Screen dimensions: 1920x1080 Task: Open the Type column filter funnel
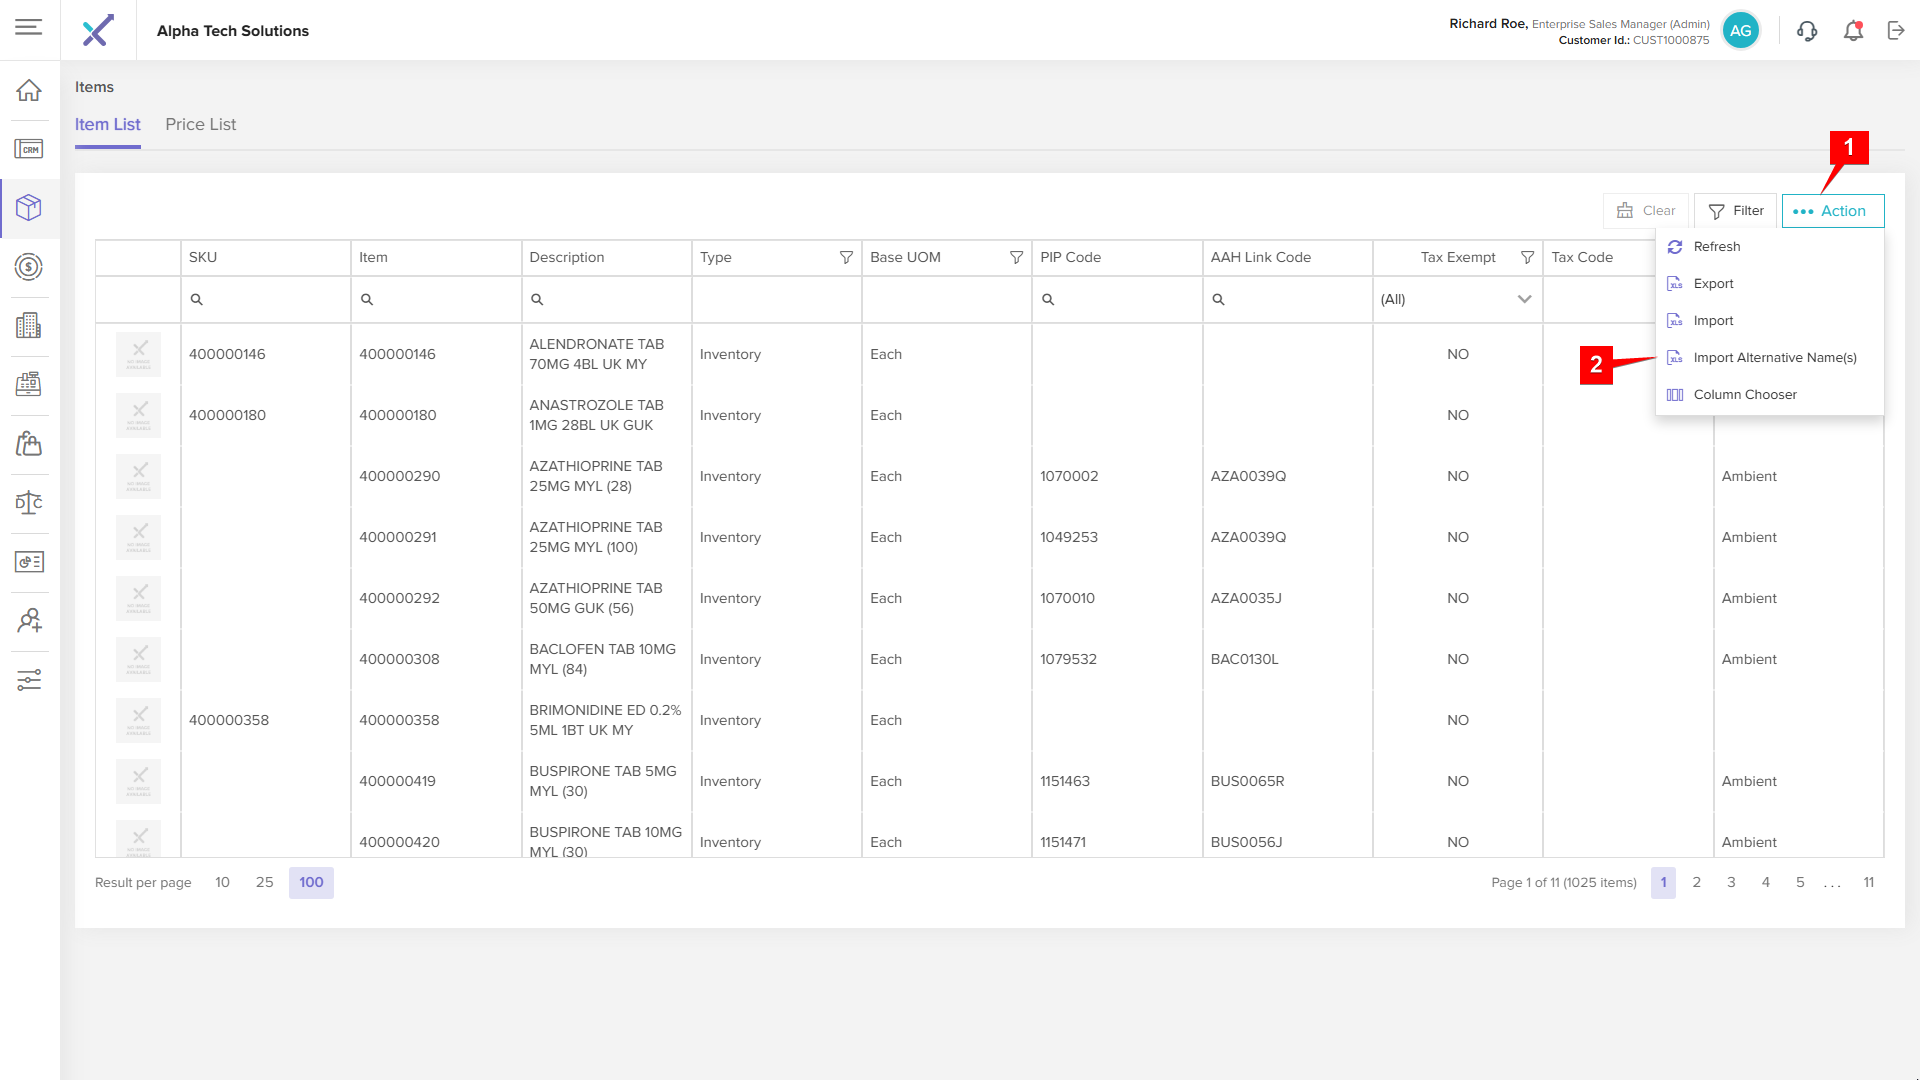coord(846,258)
